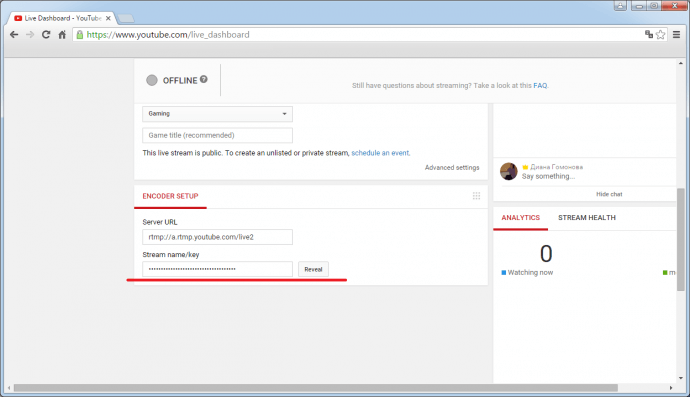Image resolution: width=690 pixels, height=397 pixels.
Task: Select the Live Dashboard - YouTube tab
Action: click(63, 18)
